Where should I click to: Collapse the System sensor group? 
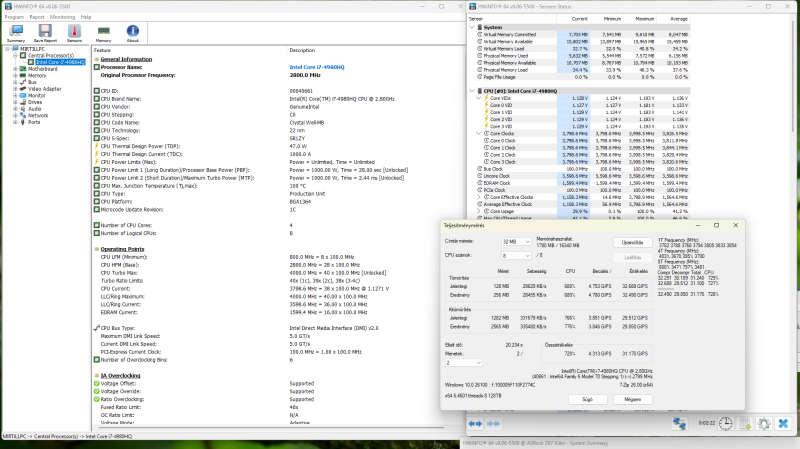coord(472,27)
